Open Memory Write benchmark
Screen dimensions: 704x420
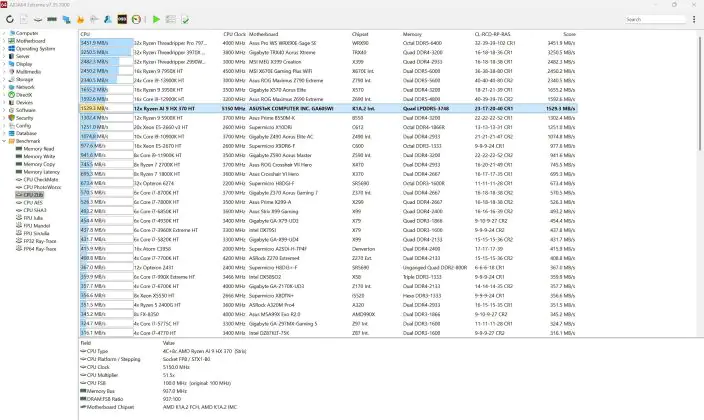tap(39, 156)
